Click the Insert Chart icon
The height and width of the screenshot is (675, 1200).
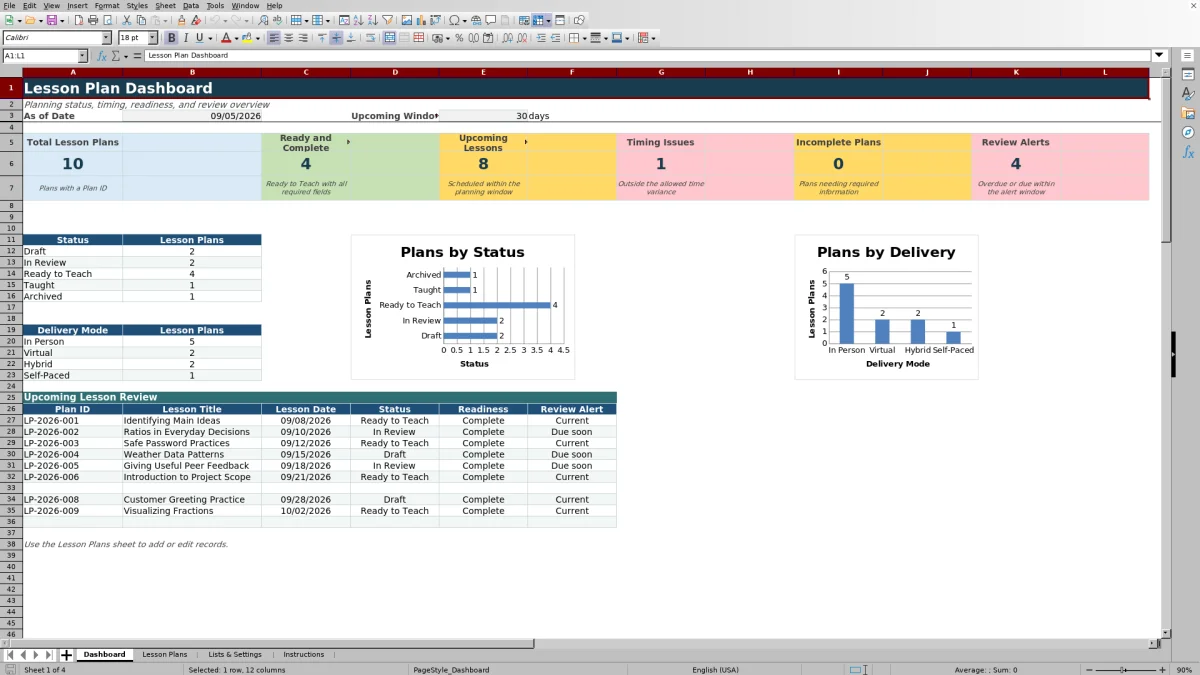click(x=421, y=20)
